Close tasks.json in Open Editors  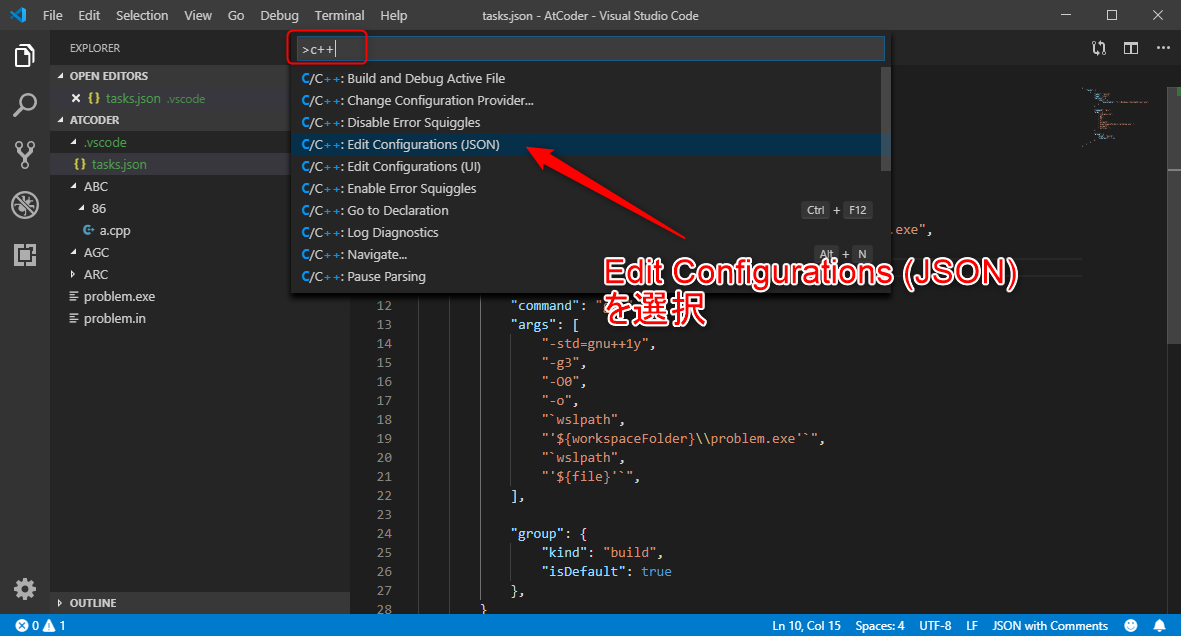(75, 98)
